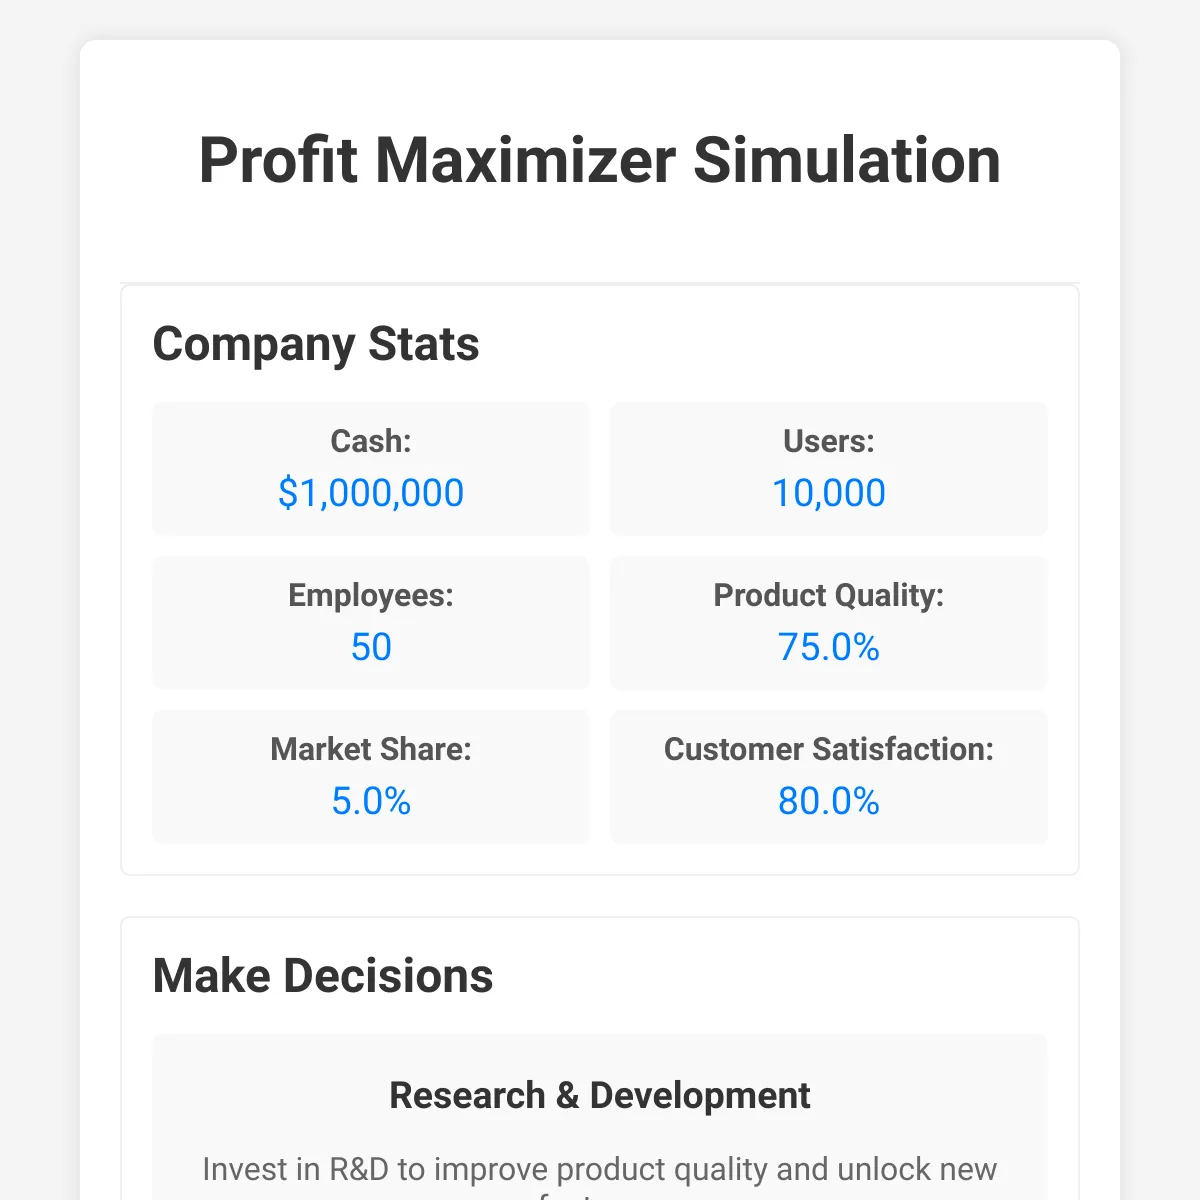1200x1200 pixels.
Task: Open the Research & Development section
Action: pos(600,1095)
